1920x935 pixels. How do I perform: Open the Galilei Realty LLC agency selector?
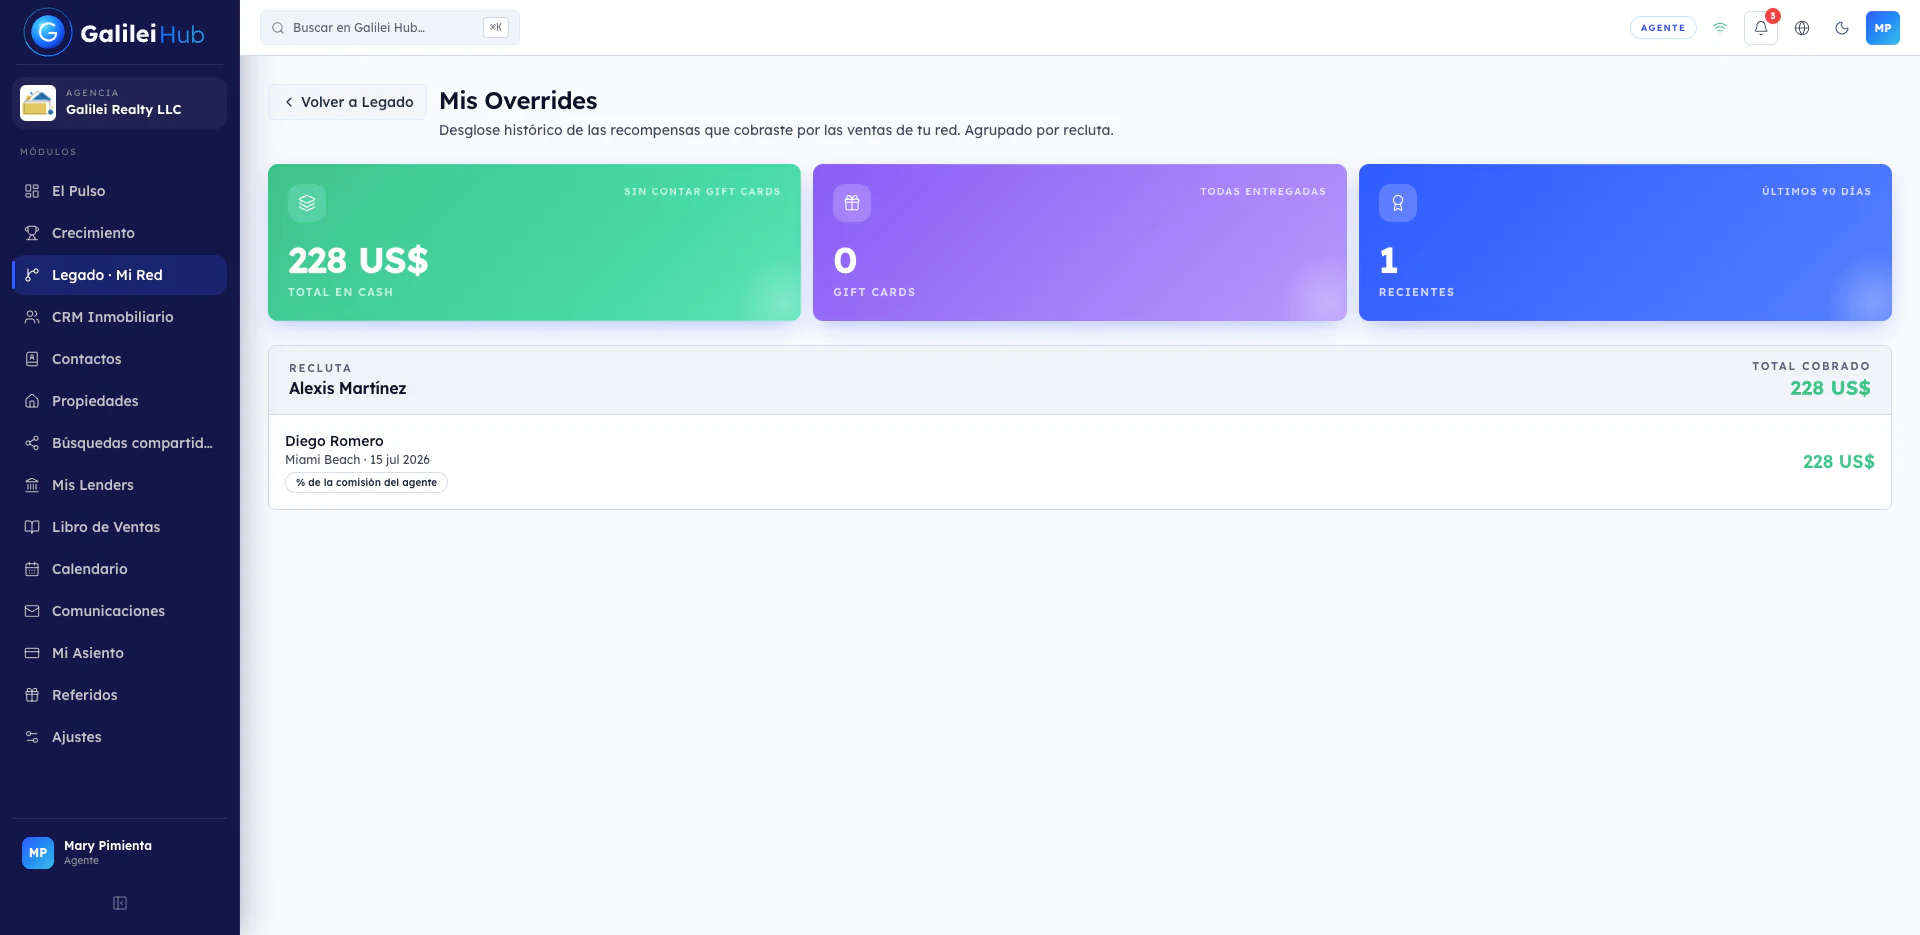click(119, 103)
